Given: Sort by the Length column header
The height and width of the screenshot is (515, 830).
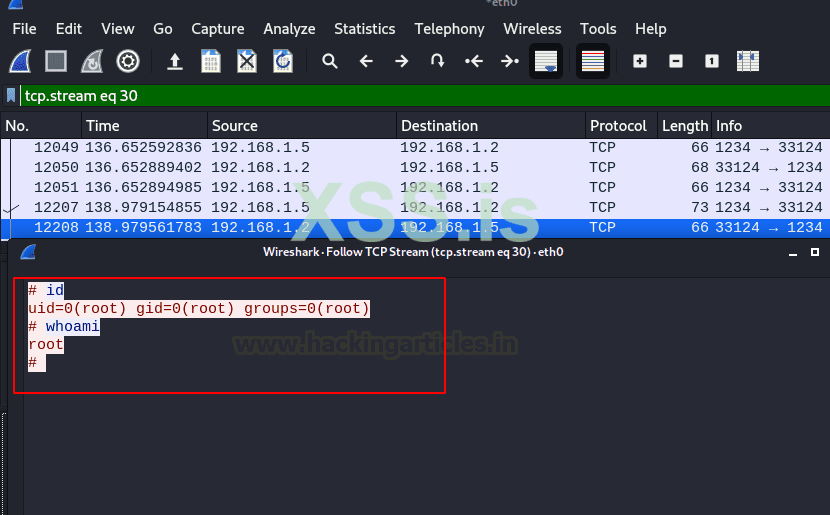Looking at the screenshot, I should (684, 126).
